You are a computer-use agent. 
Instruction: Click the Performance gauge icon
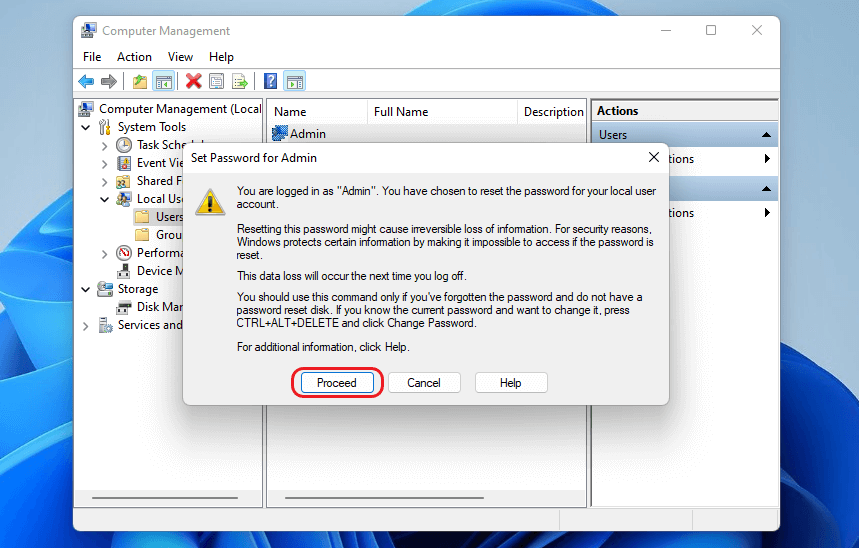pos(124,253)
